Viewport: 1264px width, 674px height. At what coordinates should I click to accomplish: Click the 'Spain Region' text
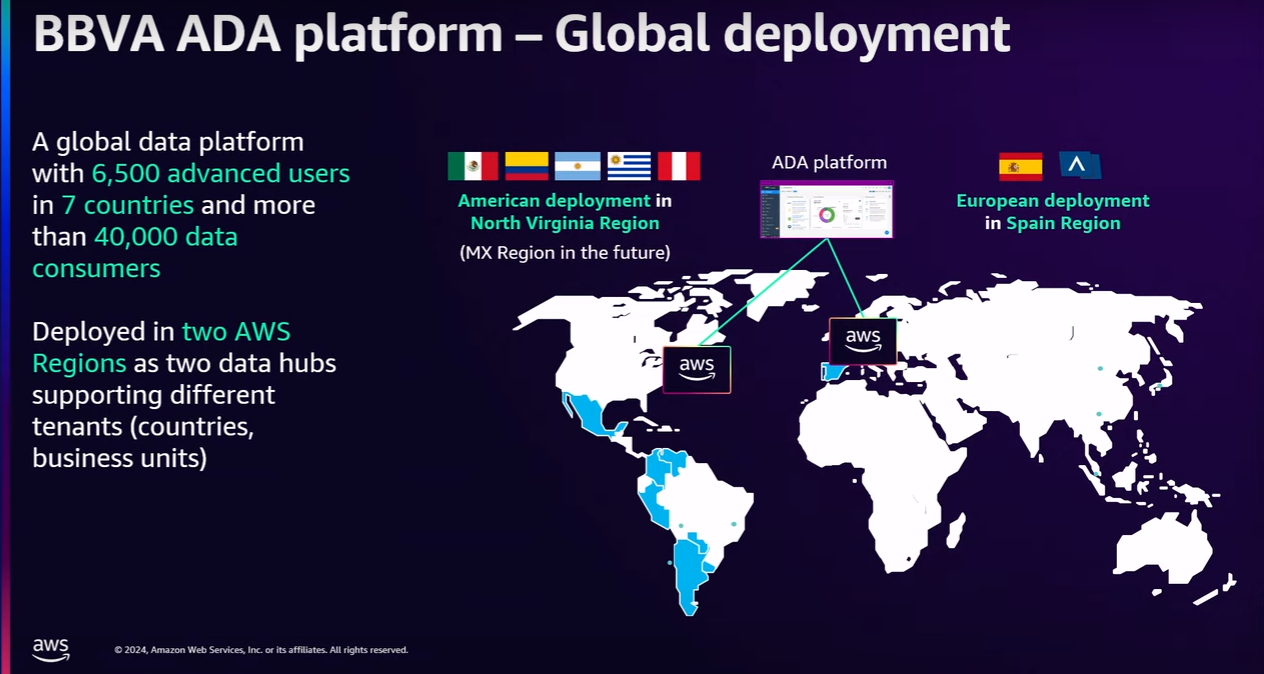(1063, 223)
